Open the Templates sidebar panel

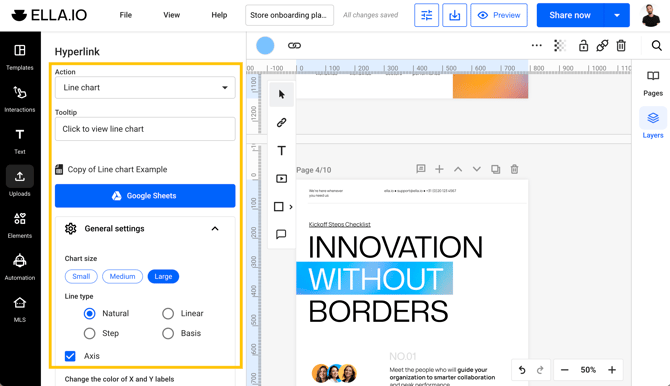(x=20, y=57)
